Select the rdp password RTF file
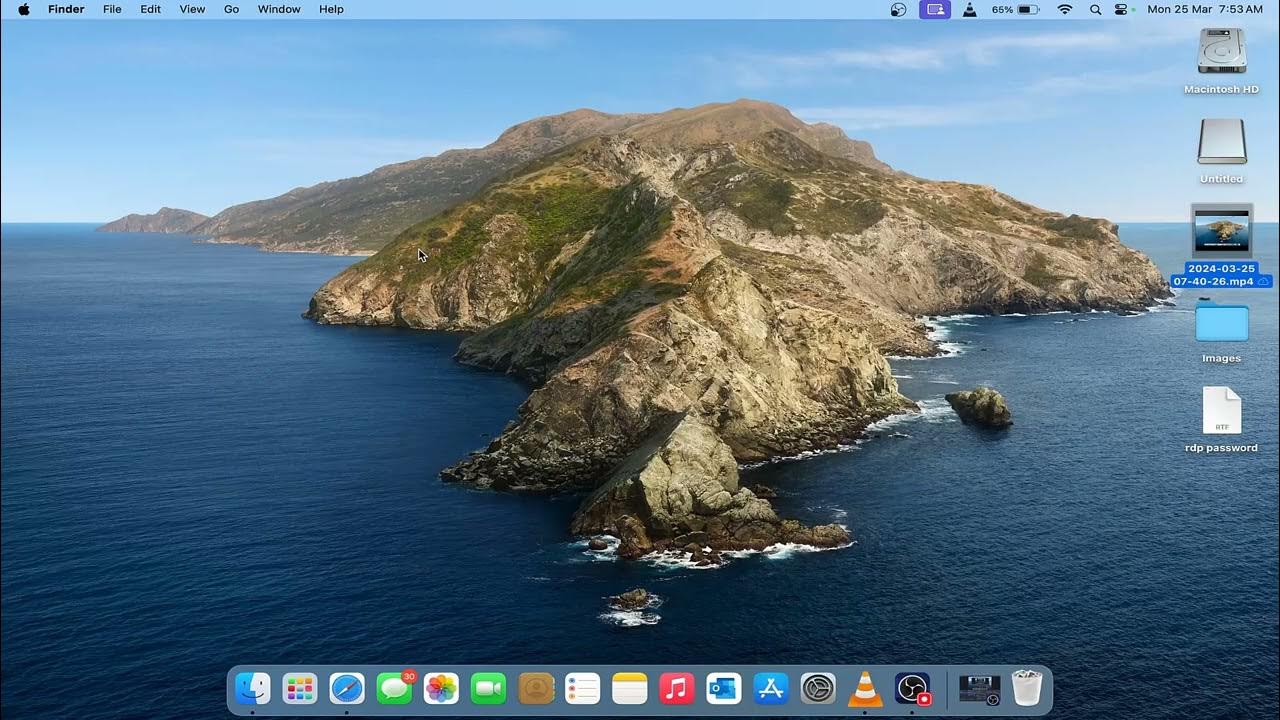This screenshot has height=720, width=1280. (1222, 410)
